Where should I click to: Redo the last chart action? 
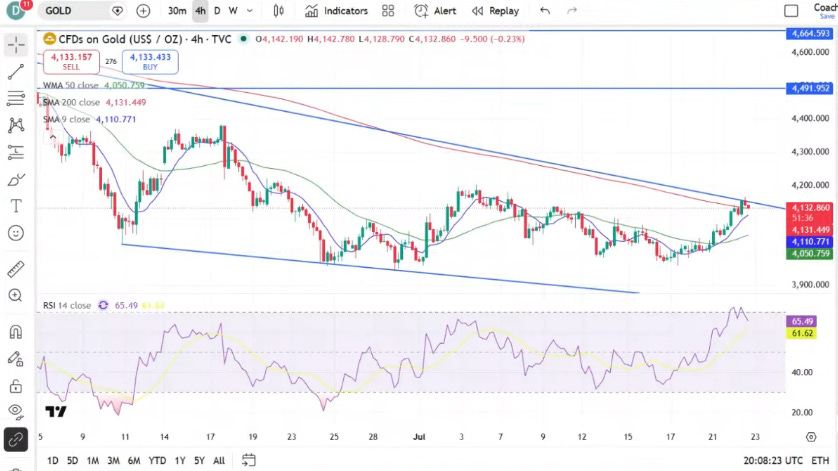coord(572,11)
